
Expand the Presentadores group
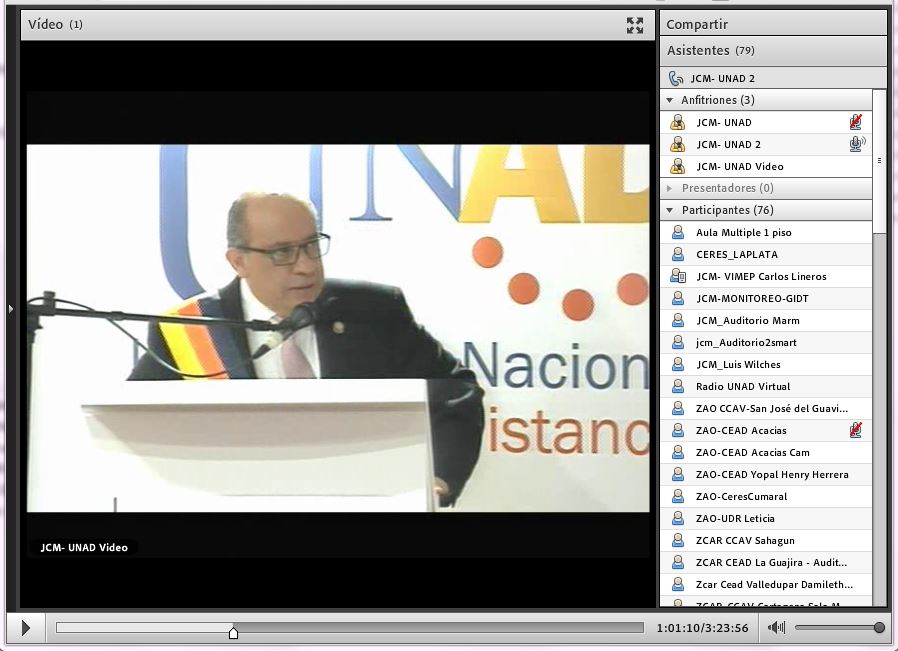click(669, 188)
